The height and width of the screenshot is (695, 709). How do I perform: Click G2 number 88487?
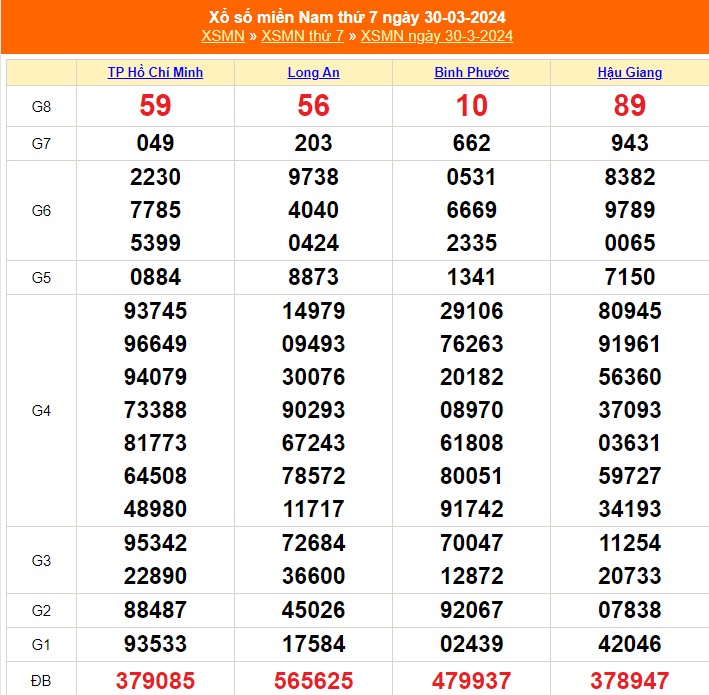coord(155,610)
